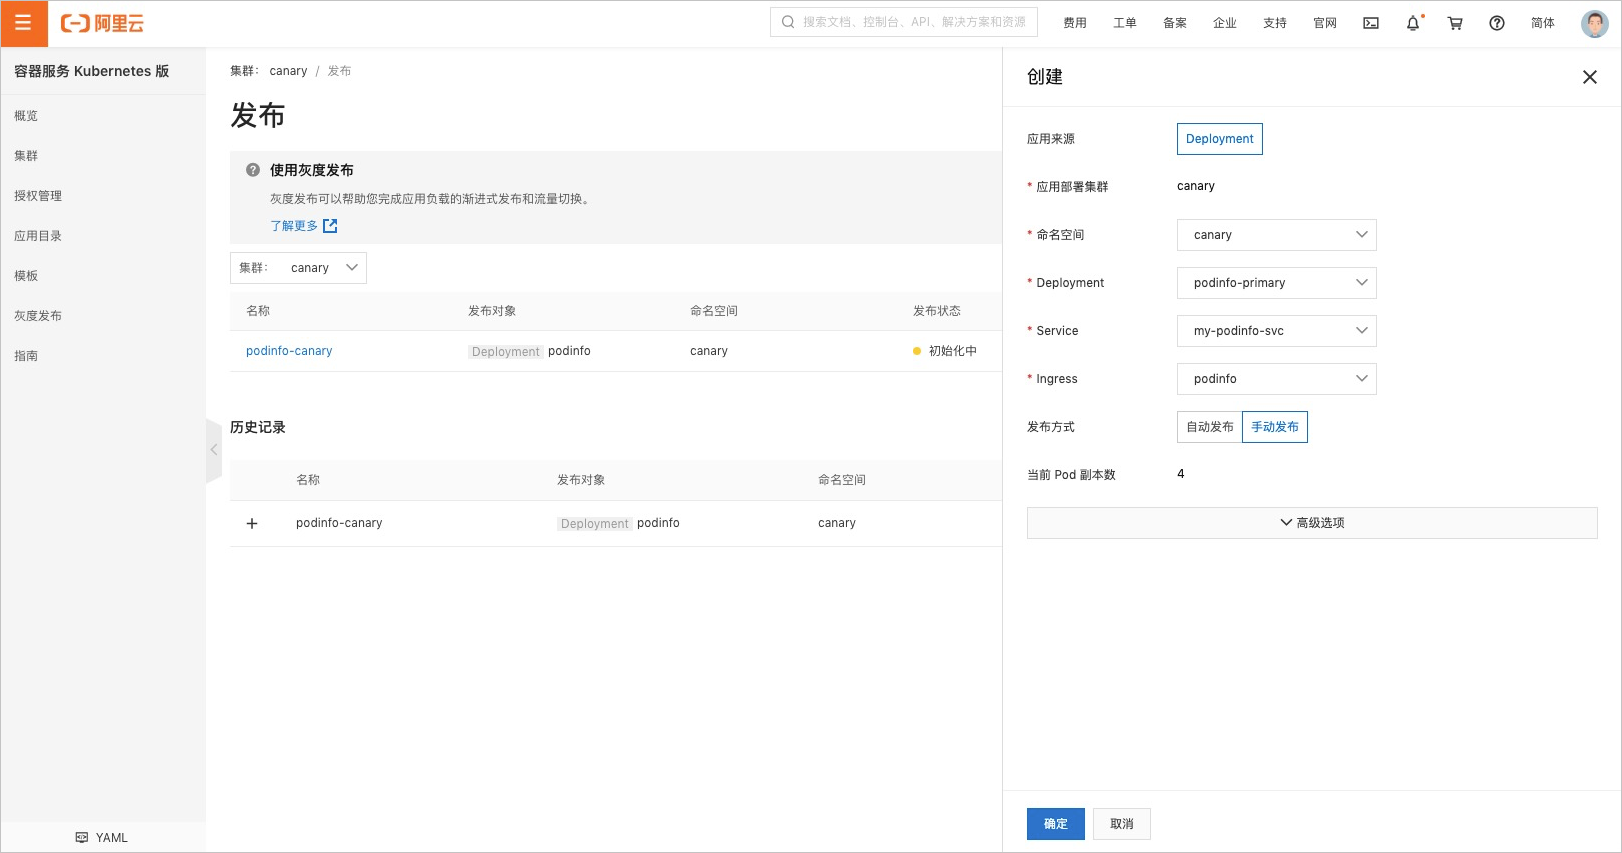The height and width of the screenshot is (853, 1622).
Task: Open 模板 in sidebar
Action: (x=26, y=276)
